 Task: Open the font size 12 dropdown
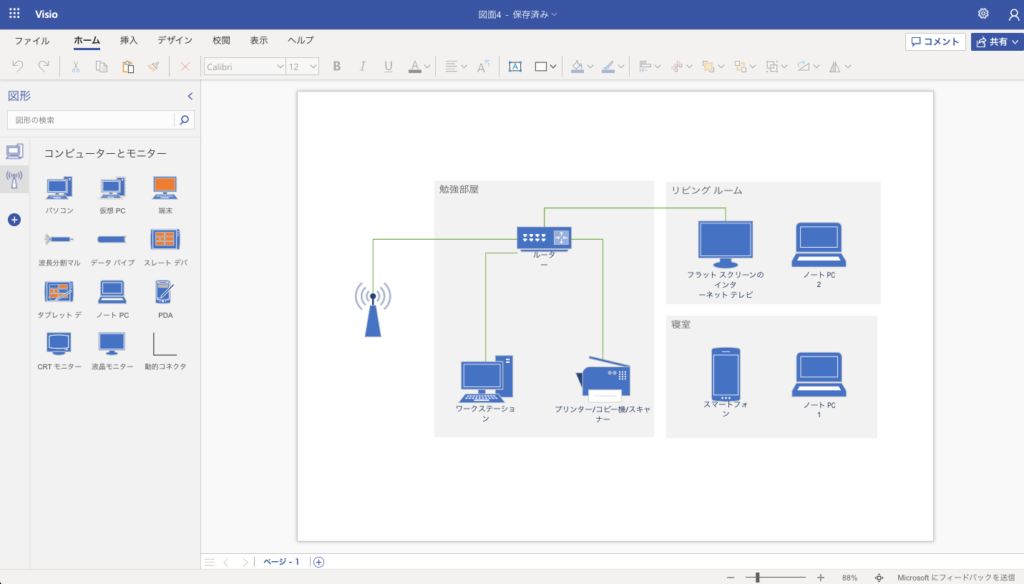[x=302, y=67]
